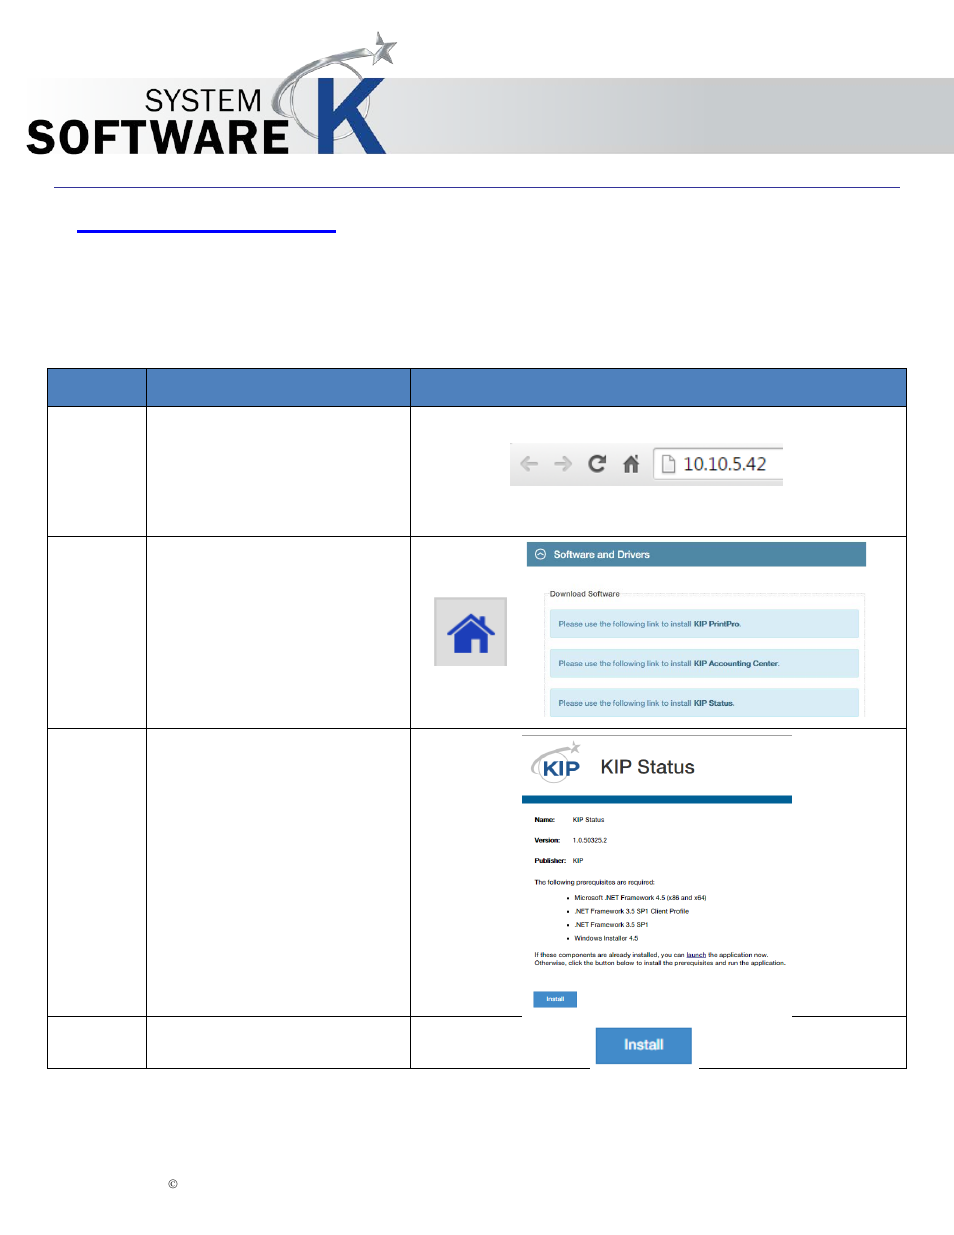Click the KIP Accounting Center install link

[x=704, y=663]
